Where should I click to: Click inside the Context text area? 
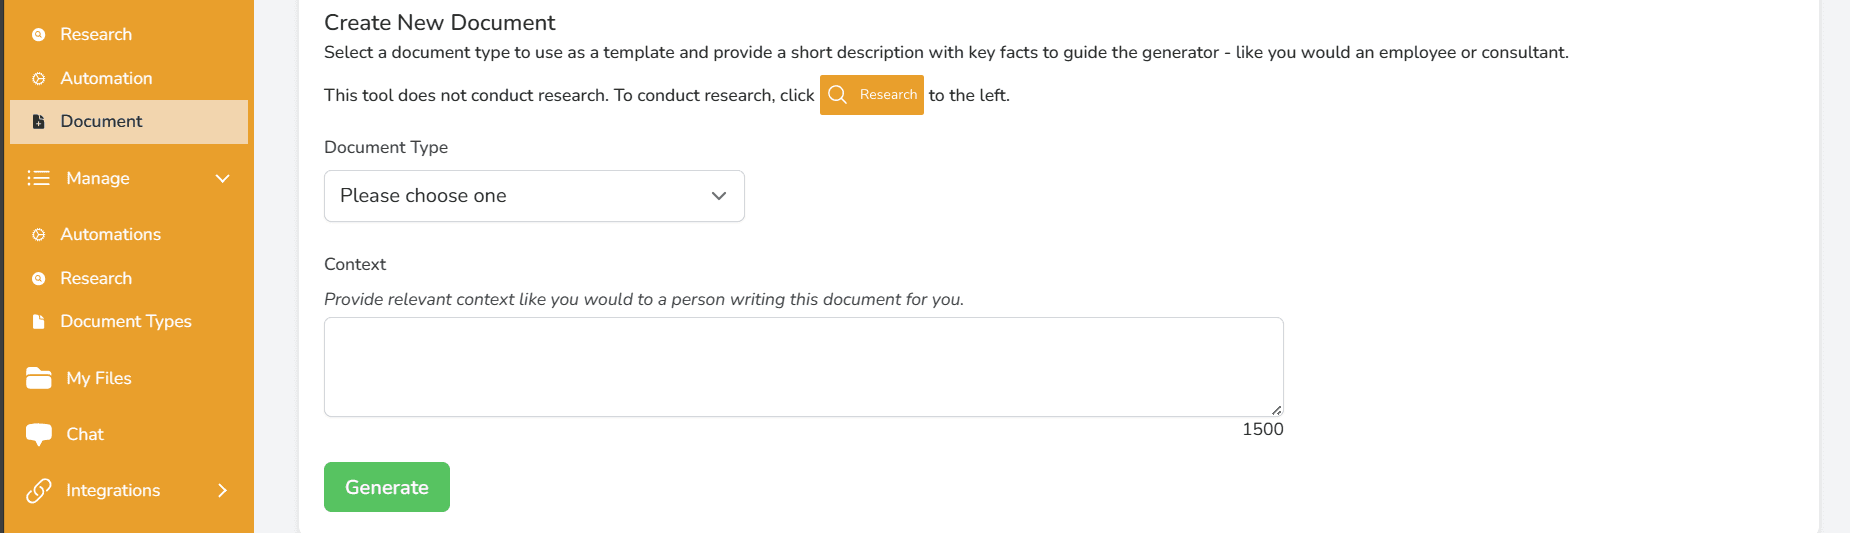click(804, 367)
